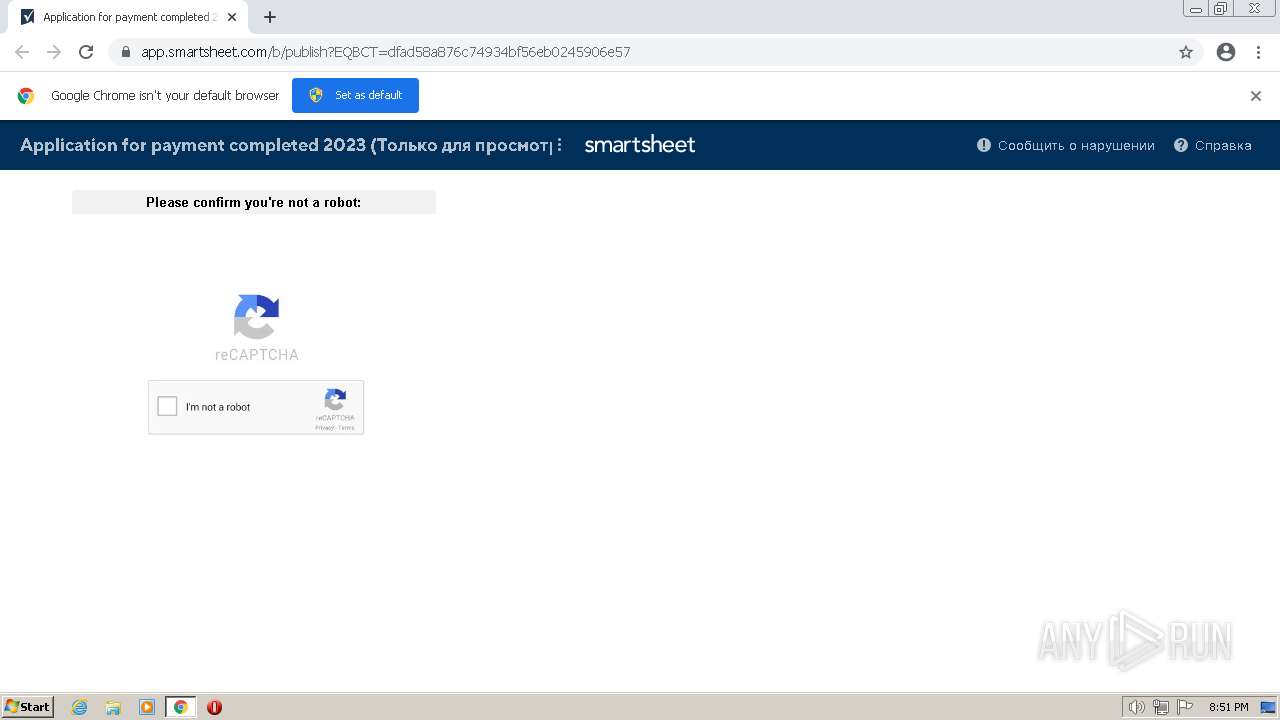Click the browser back arrow
Viewport: 1280px width, 720px height.
tap(22, 52)
